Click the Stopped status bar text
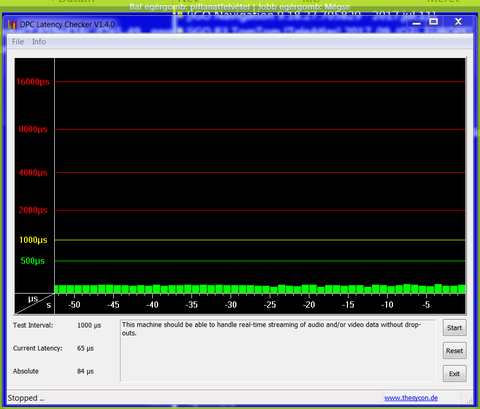Viewport: 480px width, 409px height. click(26, 398)
